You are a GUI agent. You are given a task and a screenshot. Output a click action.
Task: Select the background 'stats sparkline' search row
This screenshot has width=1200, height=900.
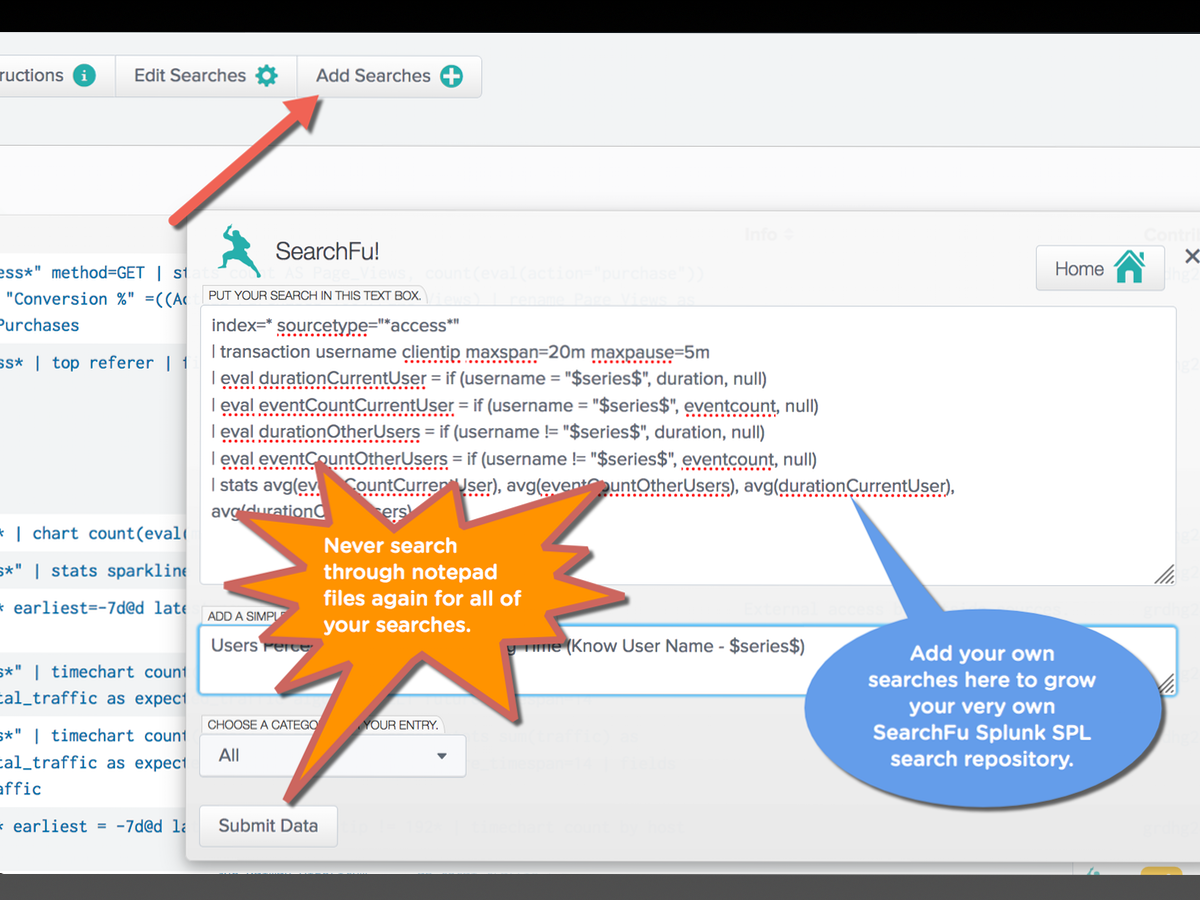(x=93, y=571)
